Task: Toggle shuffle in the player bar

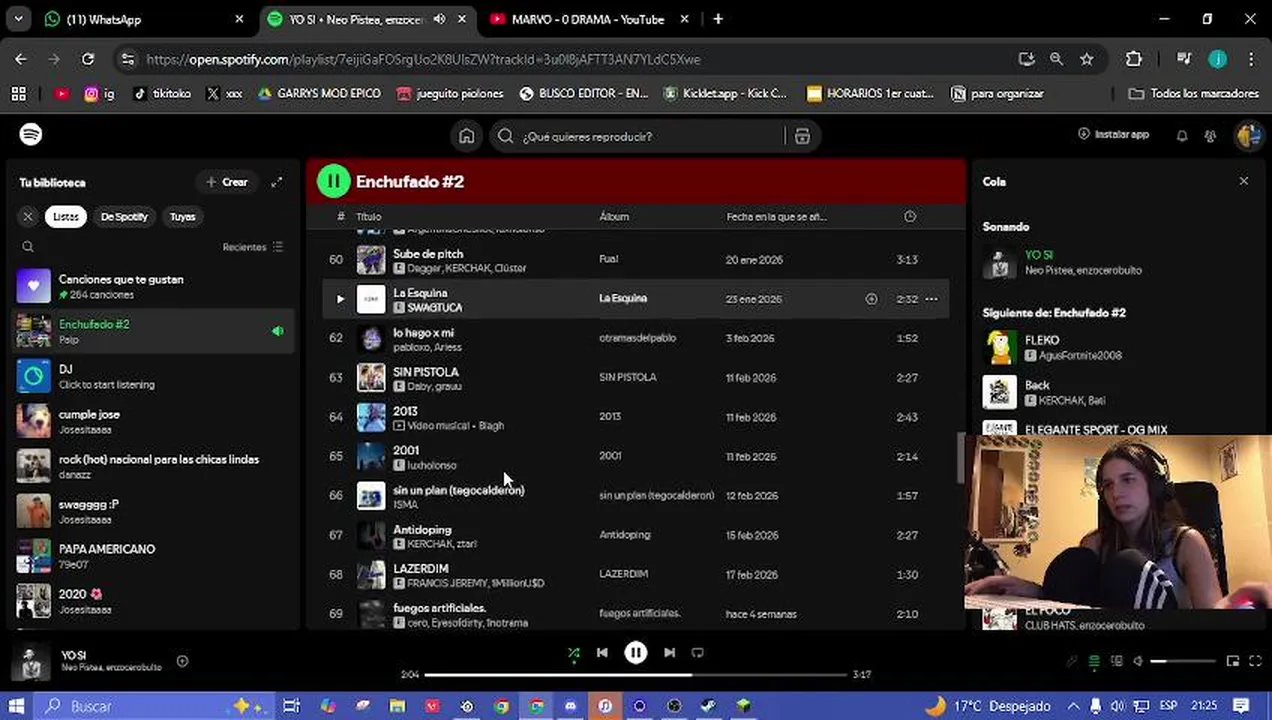Action: coord(574,653)
